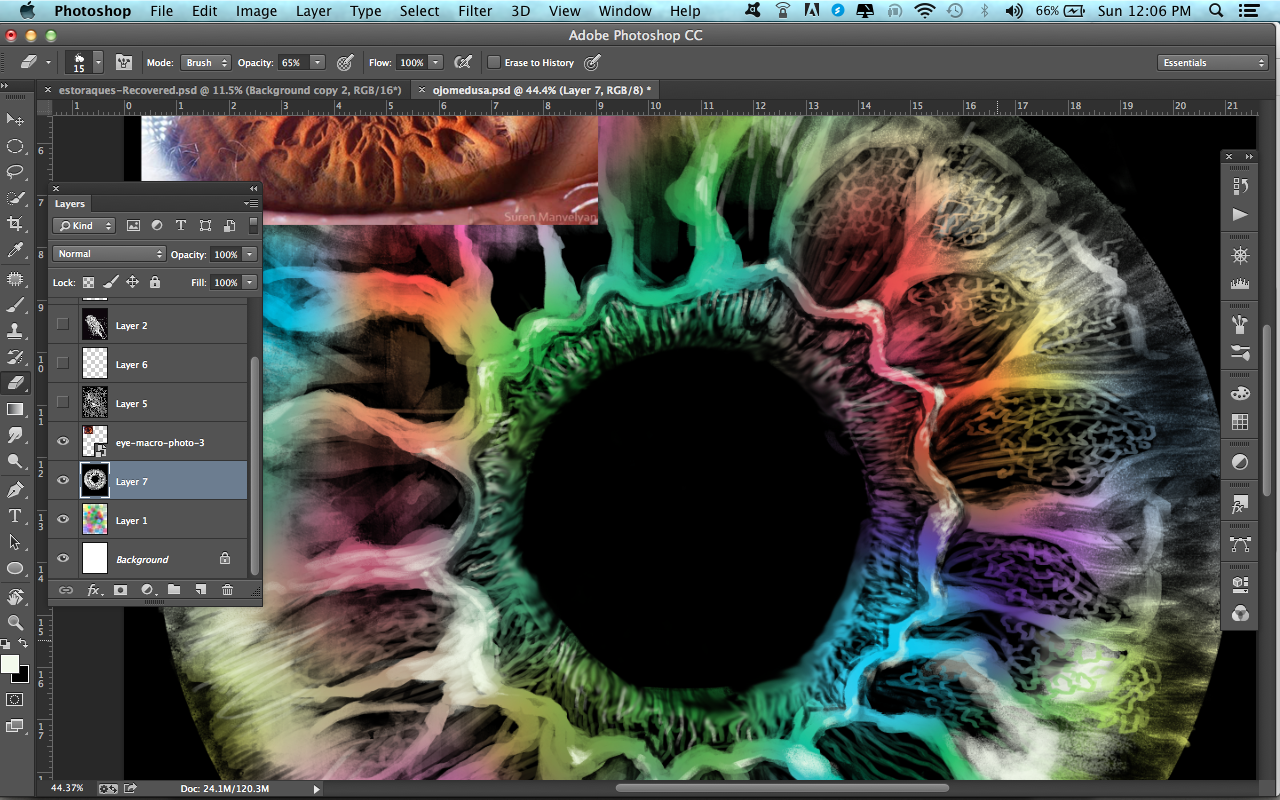The image size is (1280, 800).
Task: Hide the eye-macro-photo-3 layer
Action: coord(63,441)
